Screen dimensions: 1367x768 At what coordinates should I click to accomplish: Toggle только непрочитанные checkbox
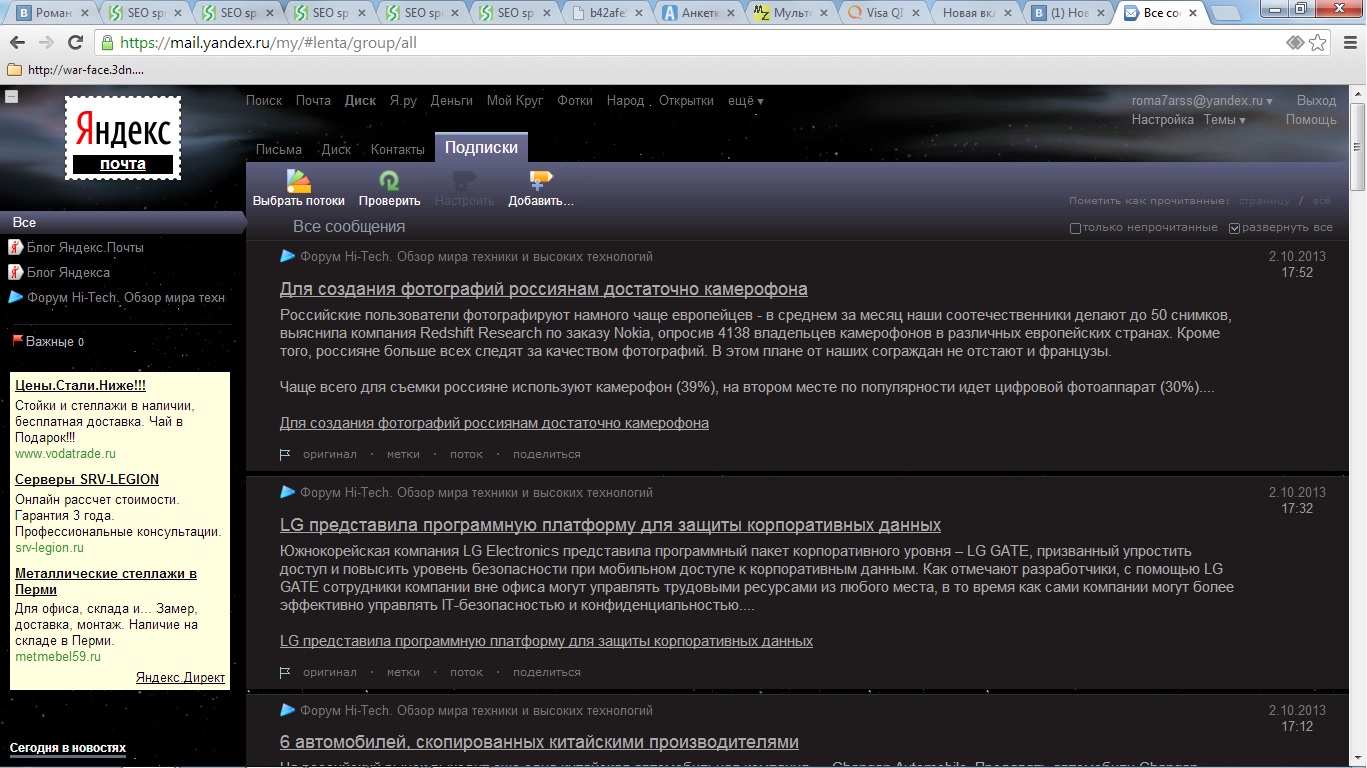tap(1076, 228)
